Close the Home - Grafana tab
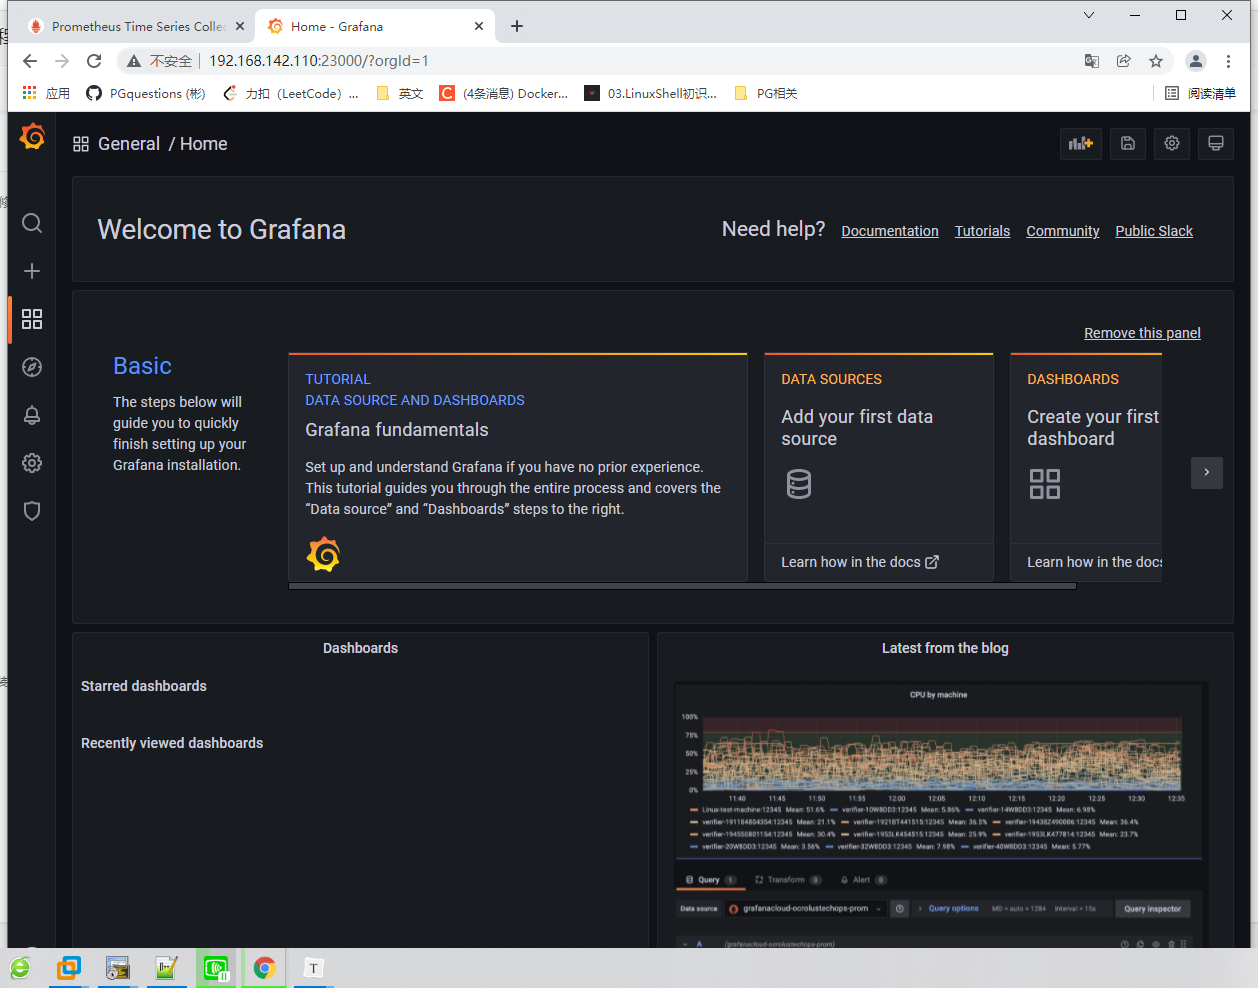The image size is (1258, 988). click(479, 26)
